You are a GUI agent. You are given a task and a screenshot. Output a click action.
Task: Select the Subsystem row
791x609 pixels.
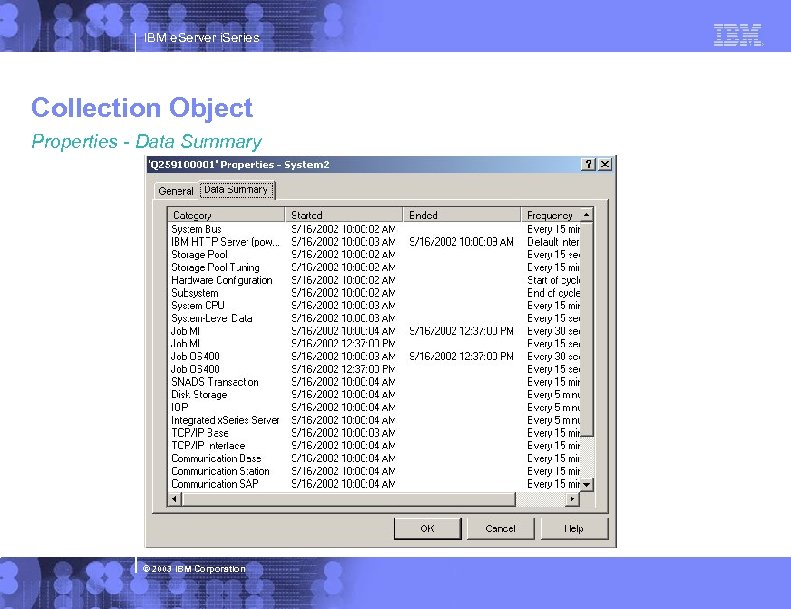[374, 293]
